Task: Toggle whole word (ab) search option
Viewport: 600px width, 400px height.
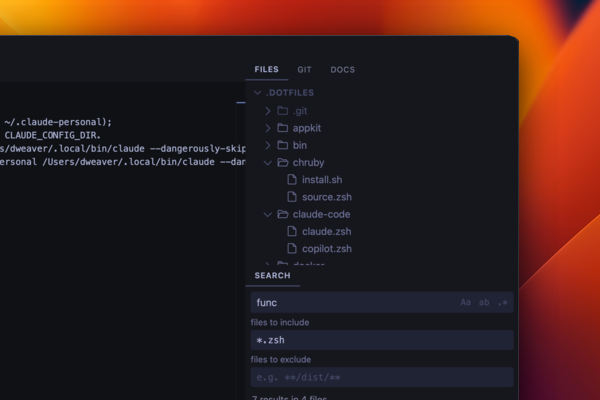Action: [x=484, y=302]
